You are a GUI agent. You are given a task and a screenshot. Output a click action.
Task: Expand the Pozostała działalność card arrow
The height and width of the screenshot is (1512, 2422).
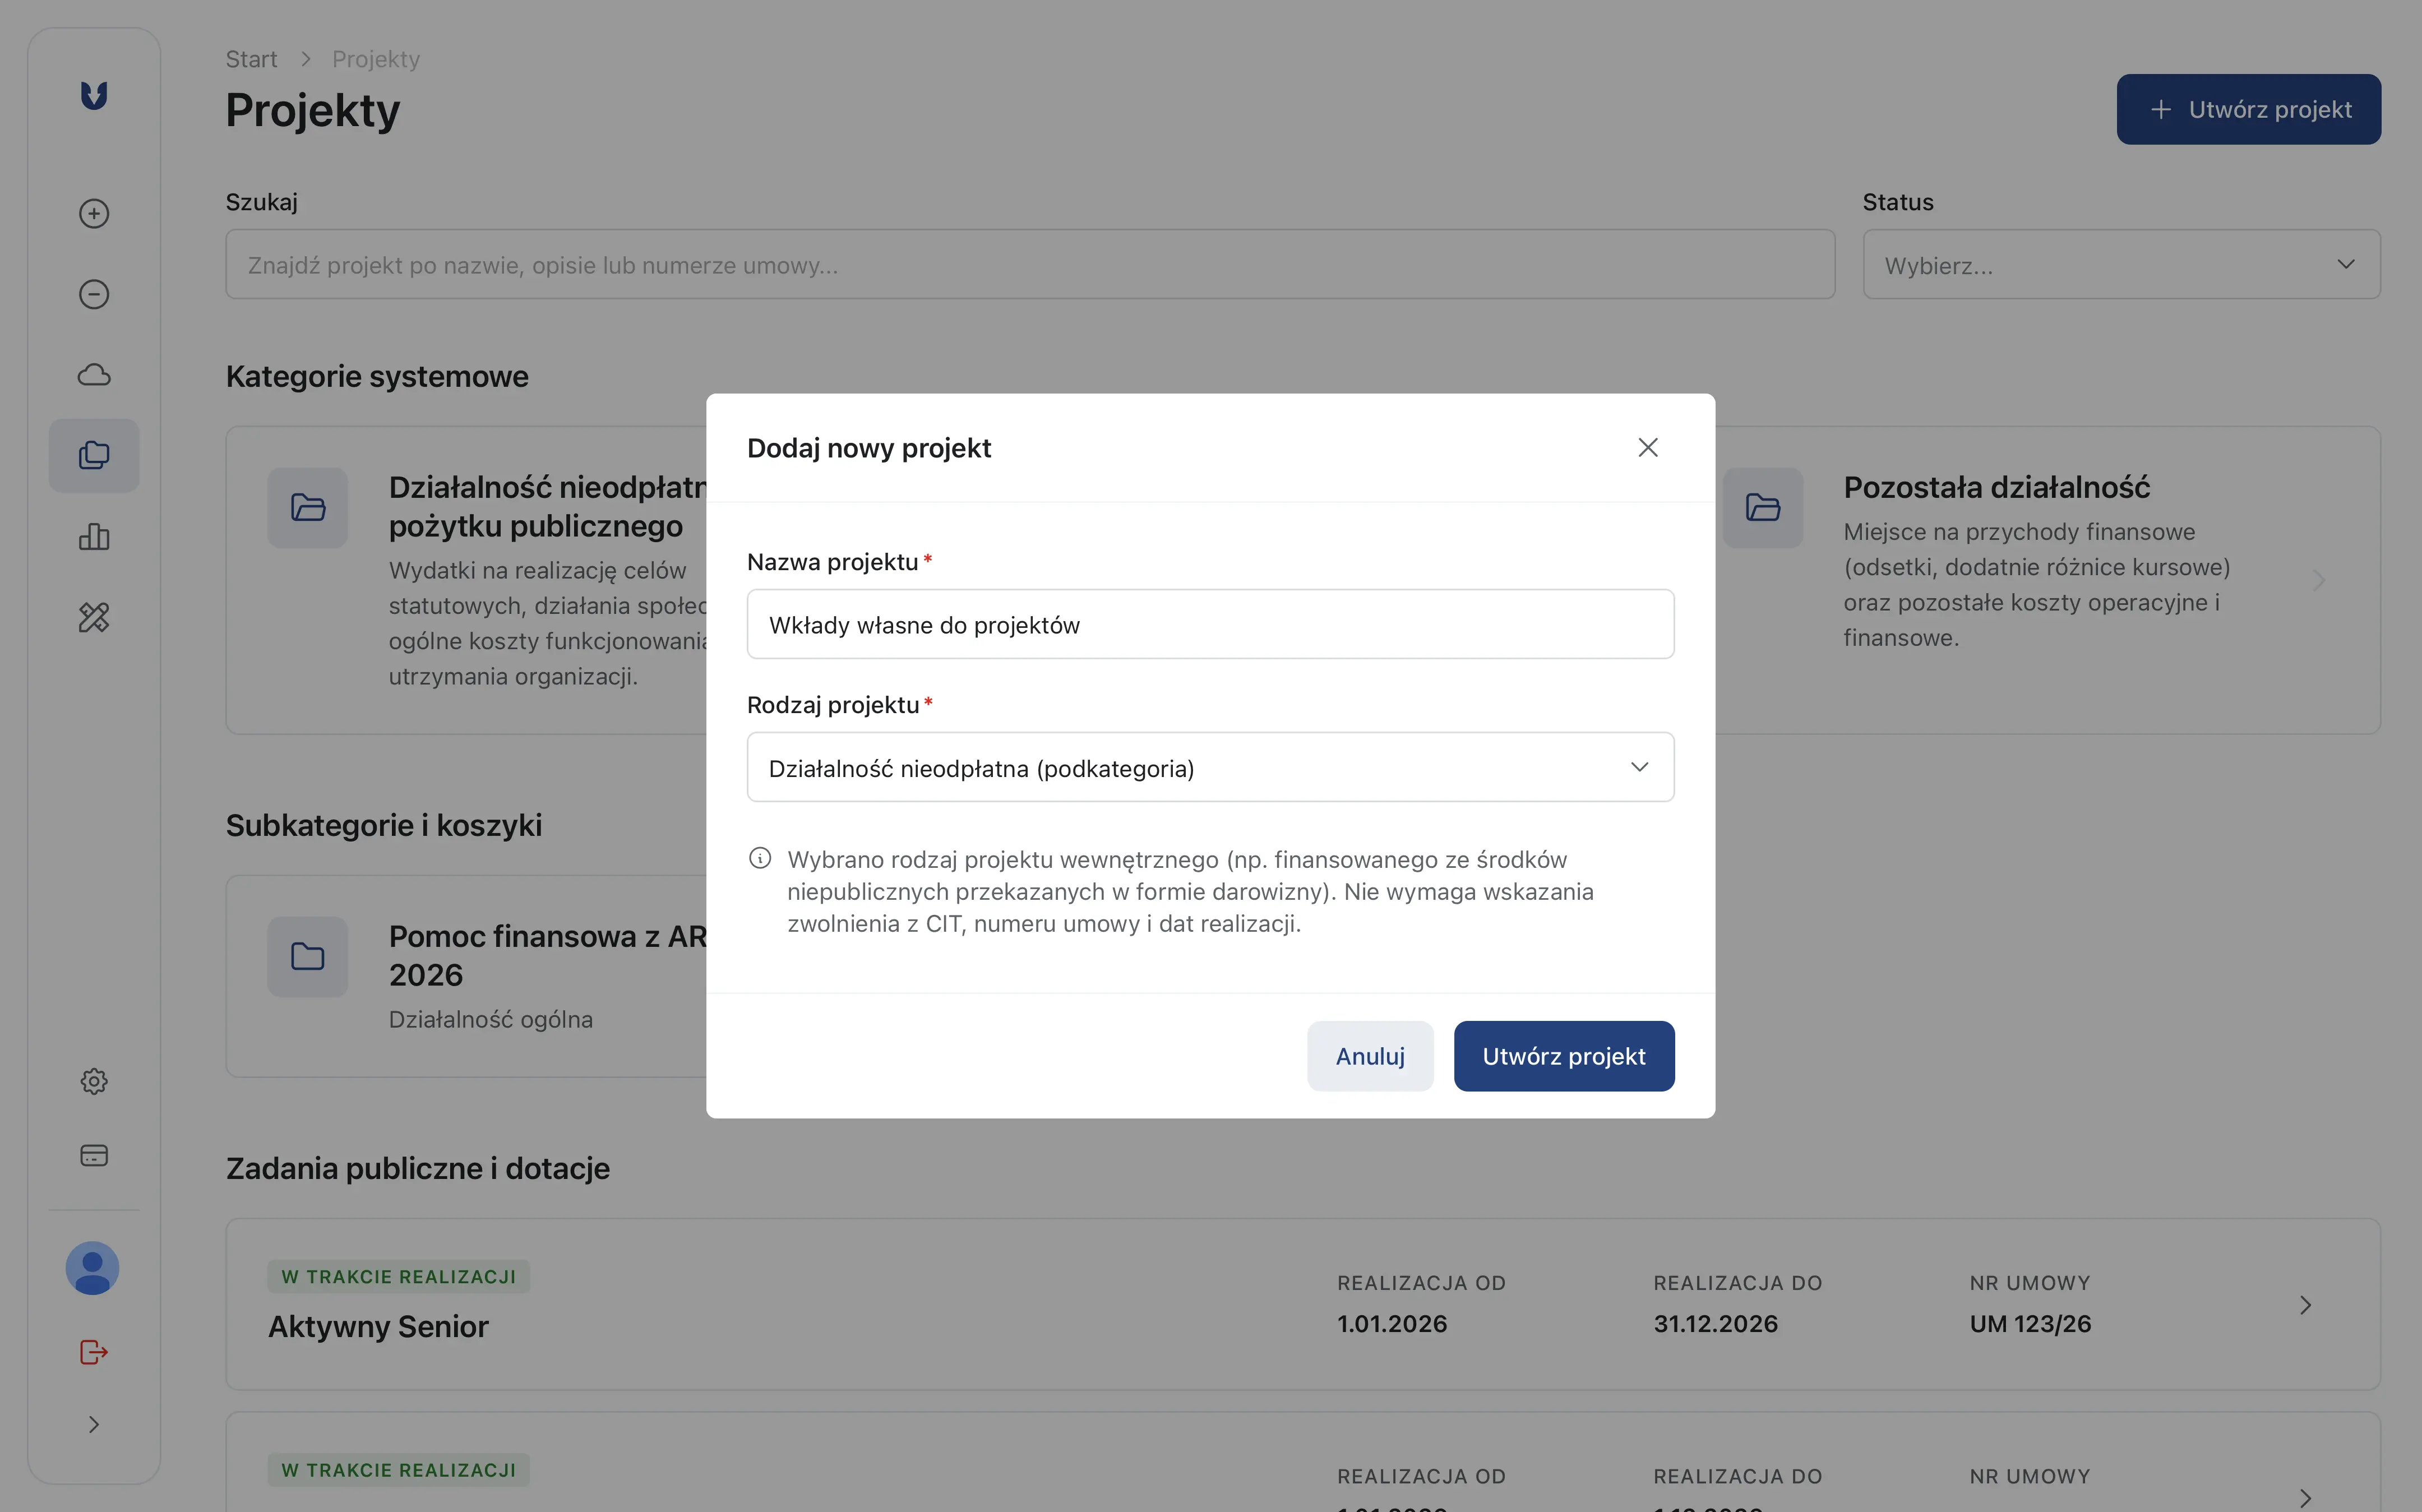pos(2318,580)
